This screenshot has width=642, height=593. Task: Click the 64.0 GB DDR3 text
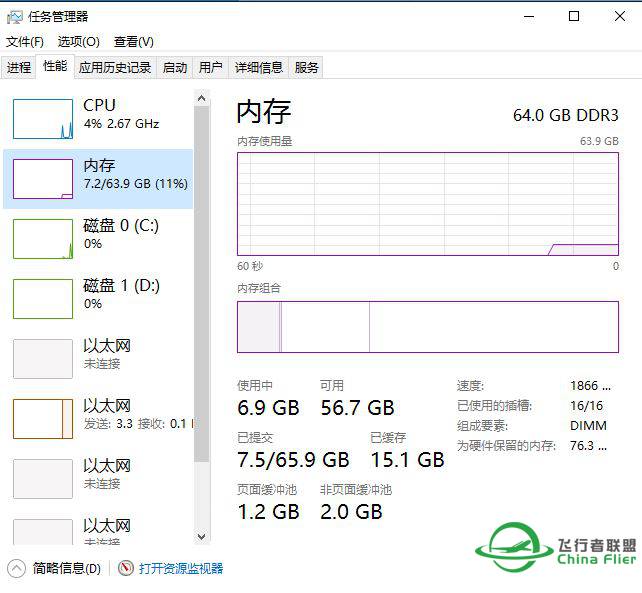(565, 115)
